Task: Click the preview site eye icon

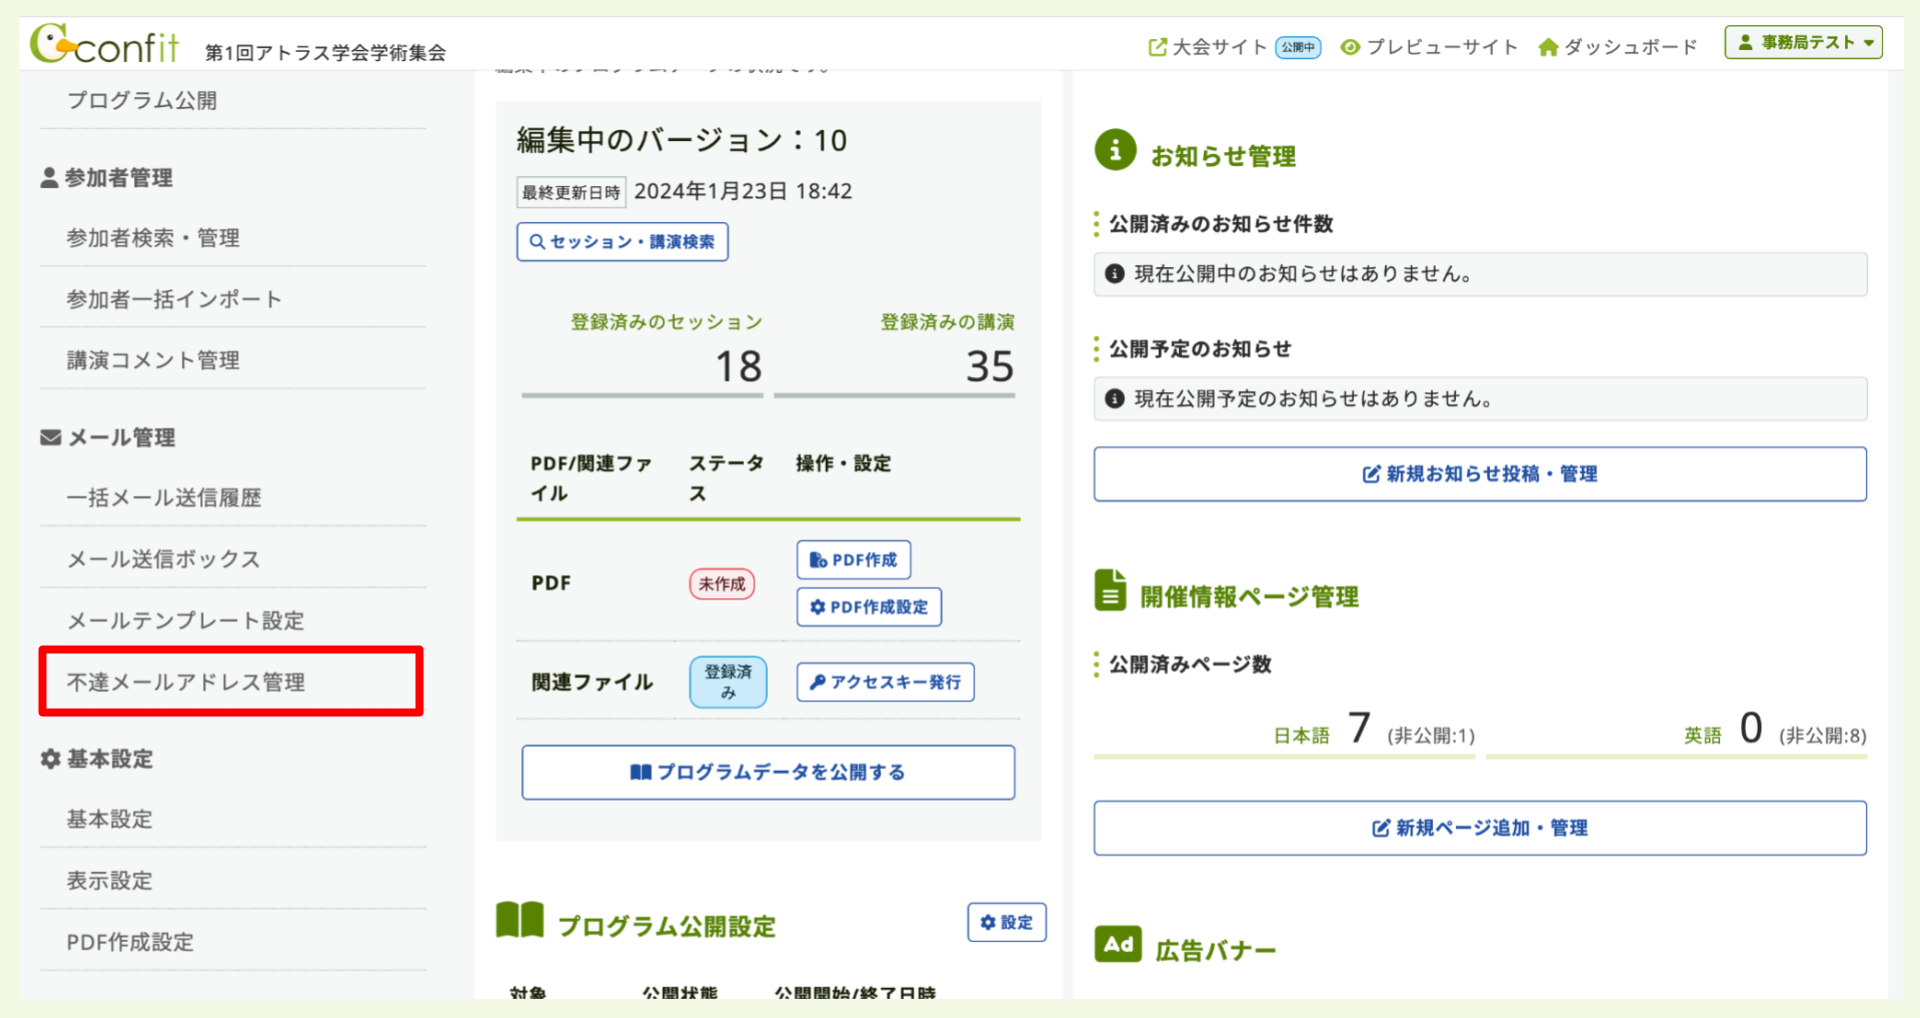Action: [1352, 46]
